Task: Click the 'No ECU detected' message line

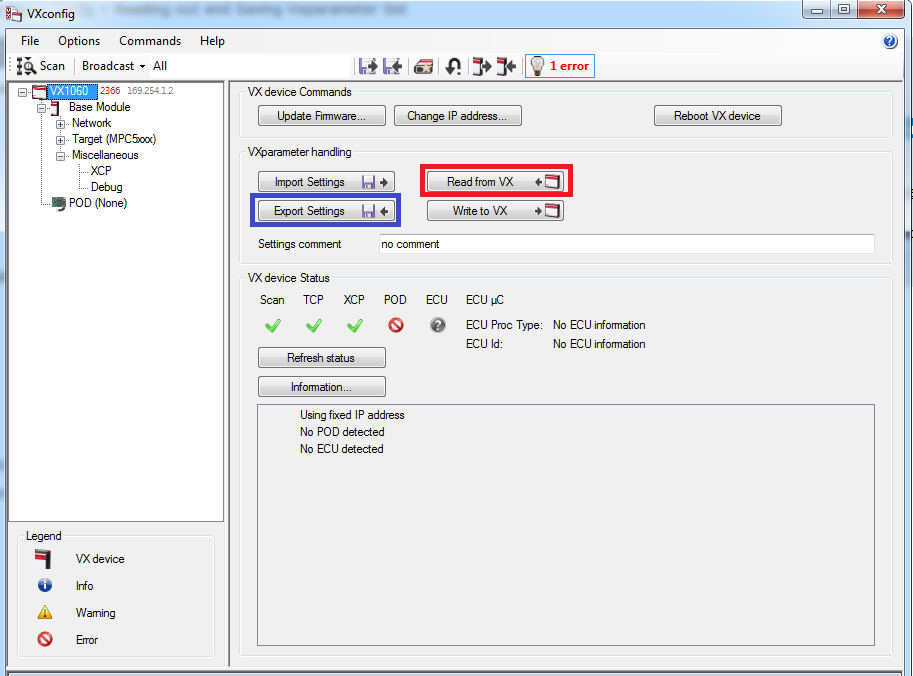Action: click(342, 449)
